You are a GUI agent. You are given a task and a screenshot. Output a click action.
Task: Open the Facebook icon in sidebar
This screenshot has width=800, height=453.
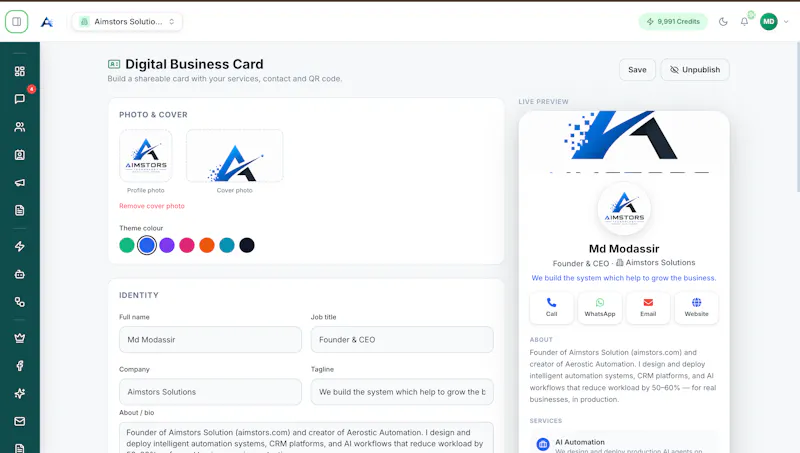(19, 366)
